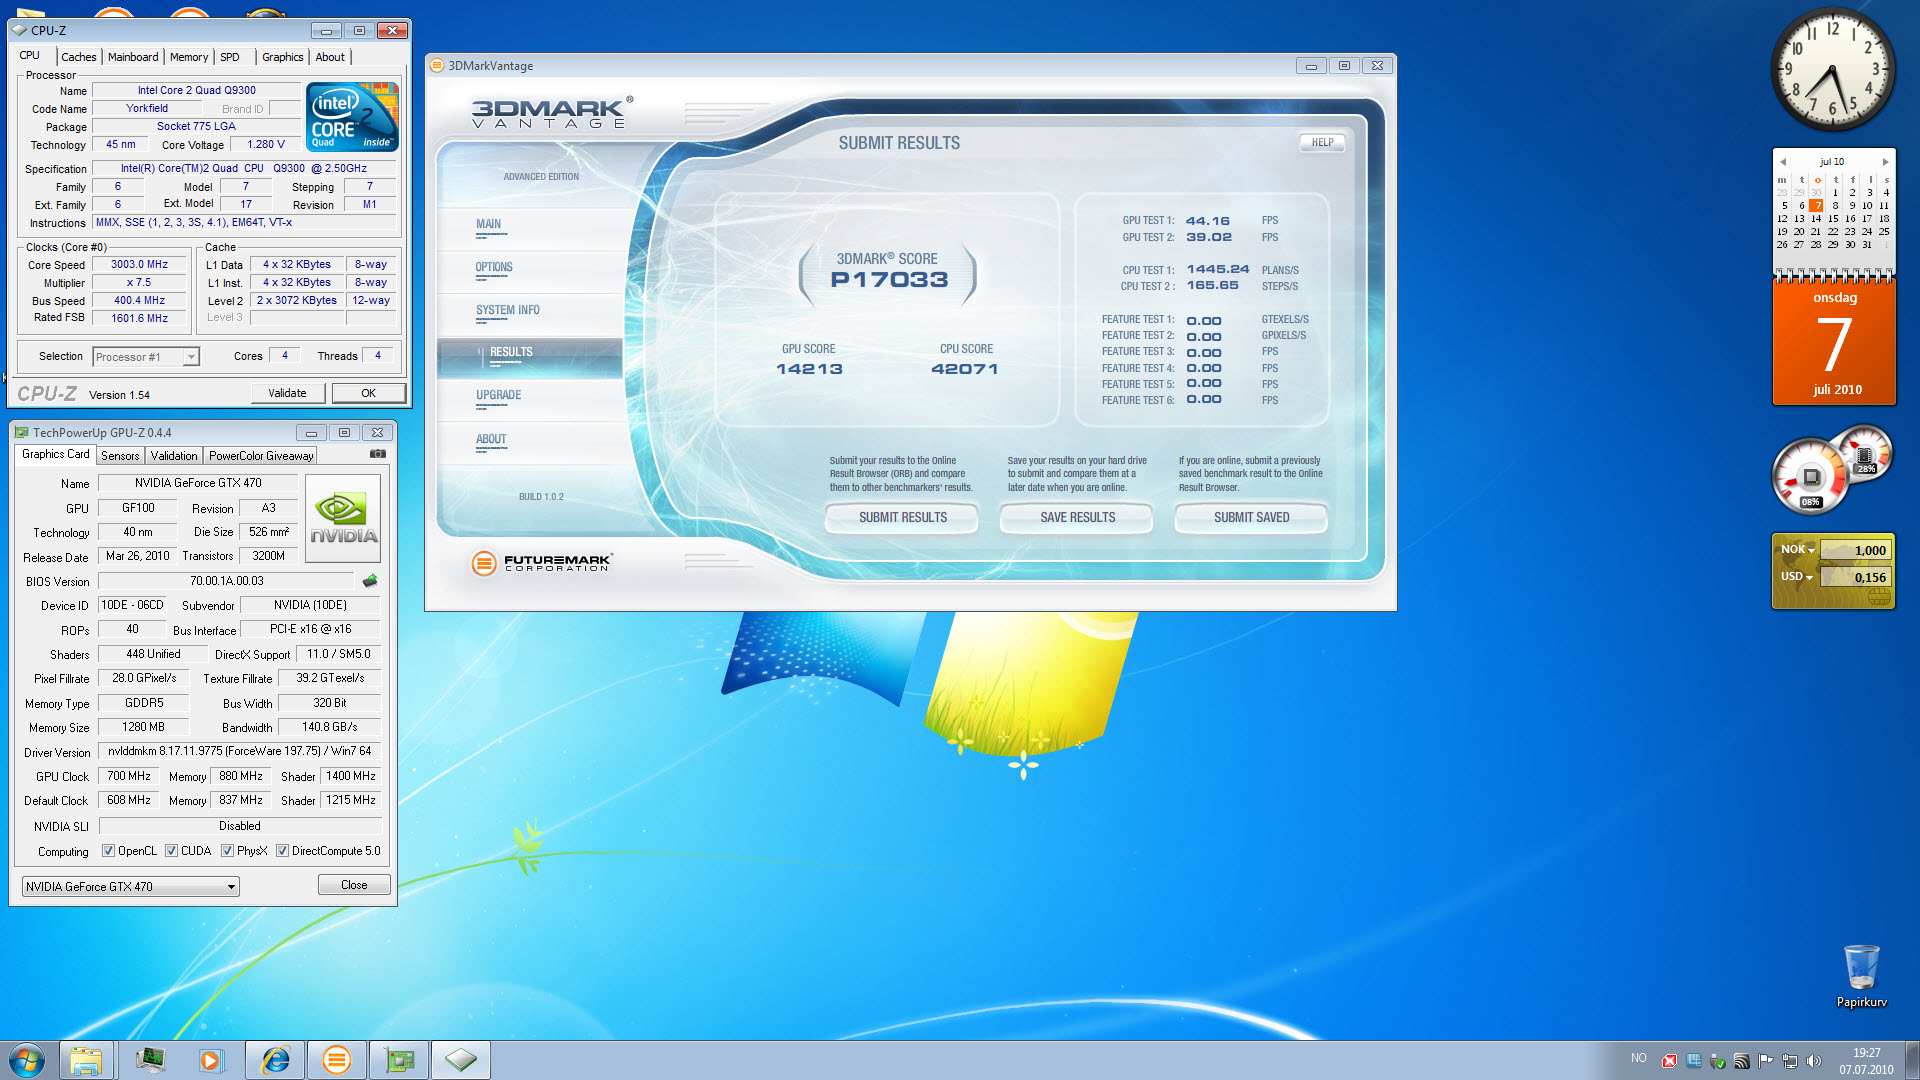Open the USD currency dropdown
Screen dimensions: 1920x1080
pos(1797,577)
